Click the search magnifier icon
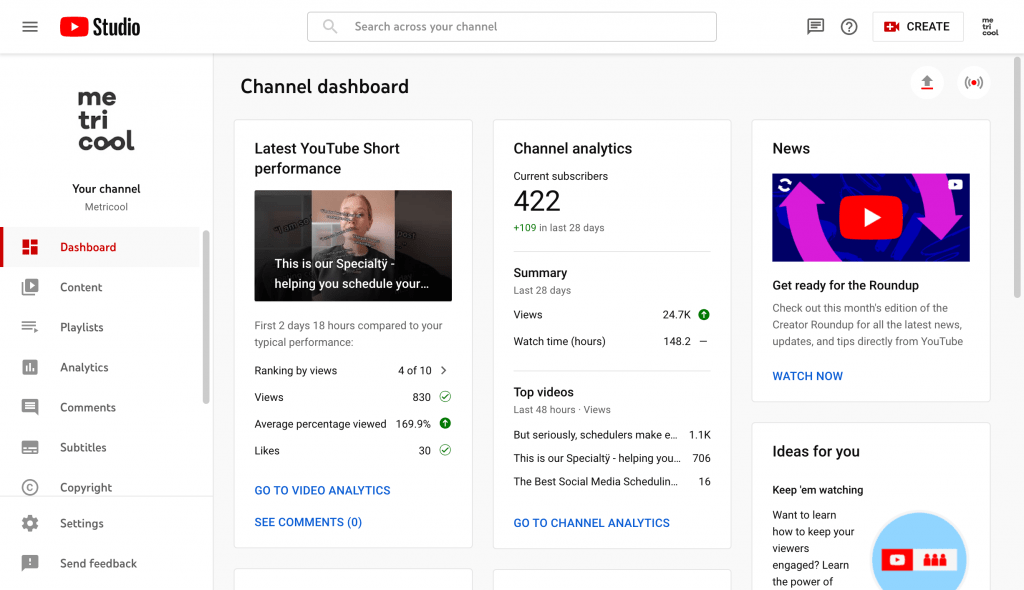The height and width of the screenshot is (590, 1024). pos(330,27)
